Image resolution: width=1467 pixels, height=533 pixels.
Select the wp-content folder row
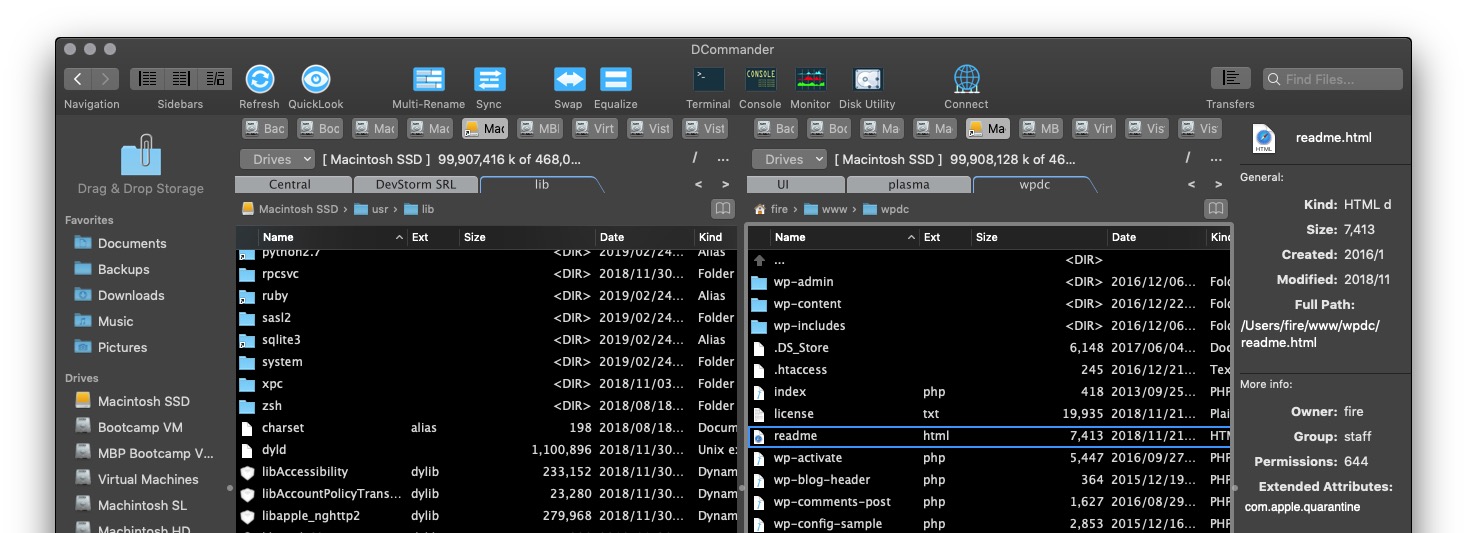tap(989, 304)
